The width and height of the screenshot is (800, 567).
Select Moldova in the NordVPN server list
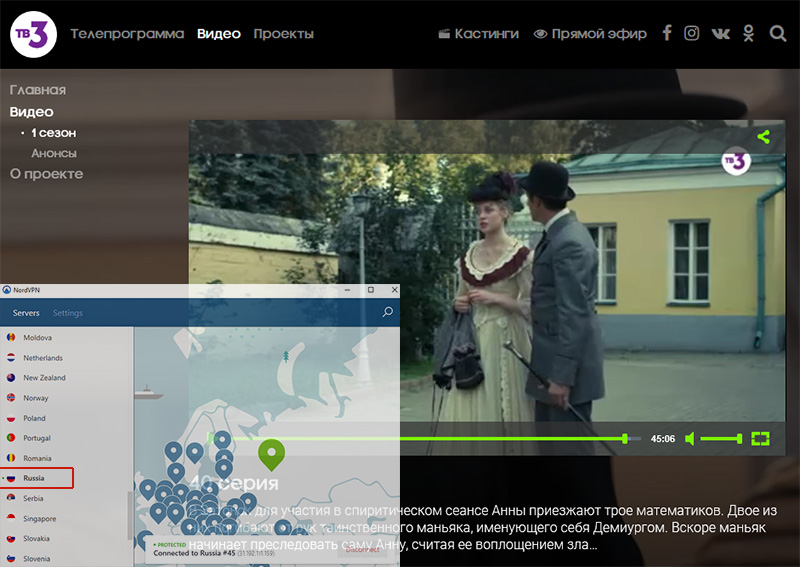(x=66, y=337)
